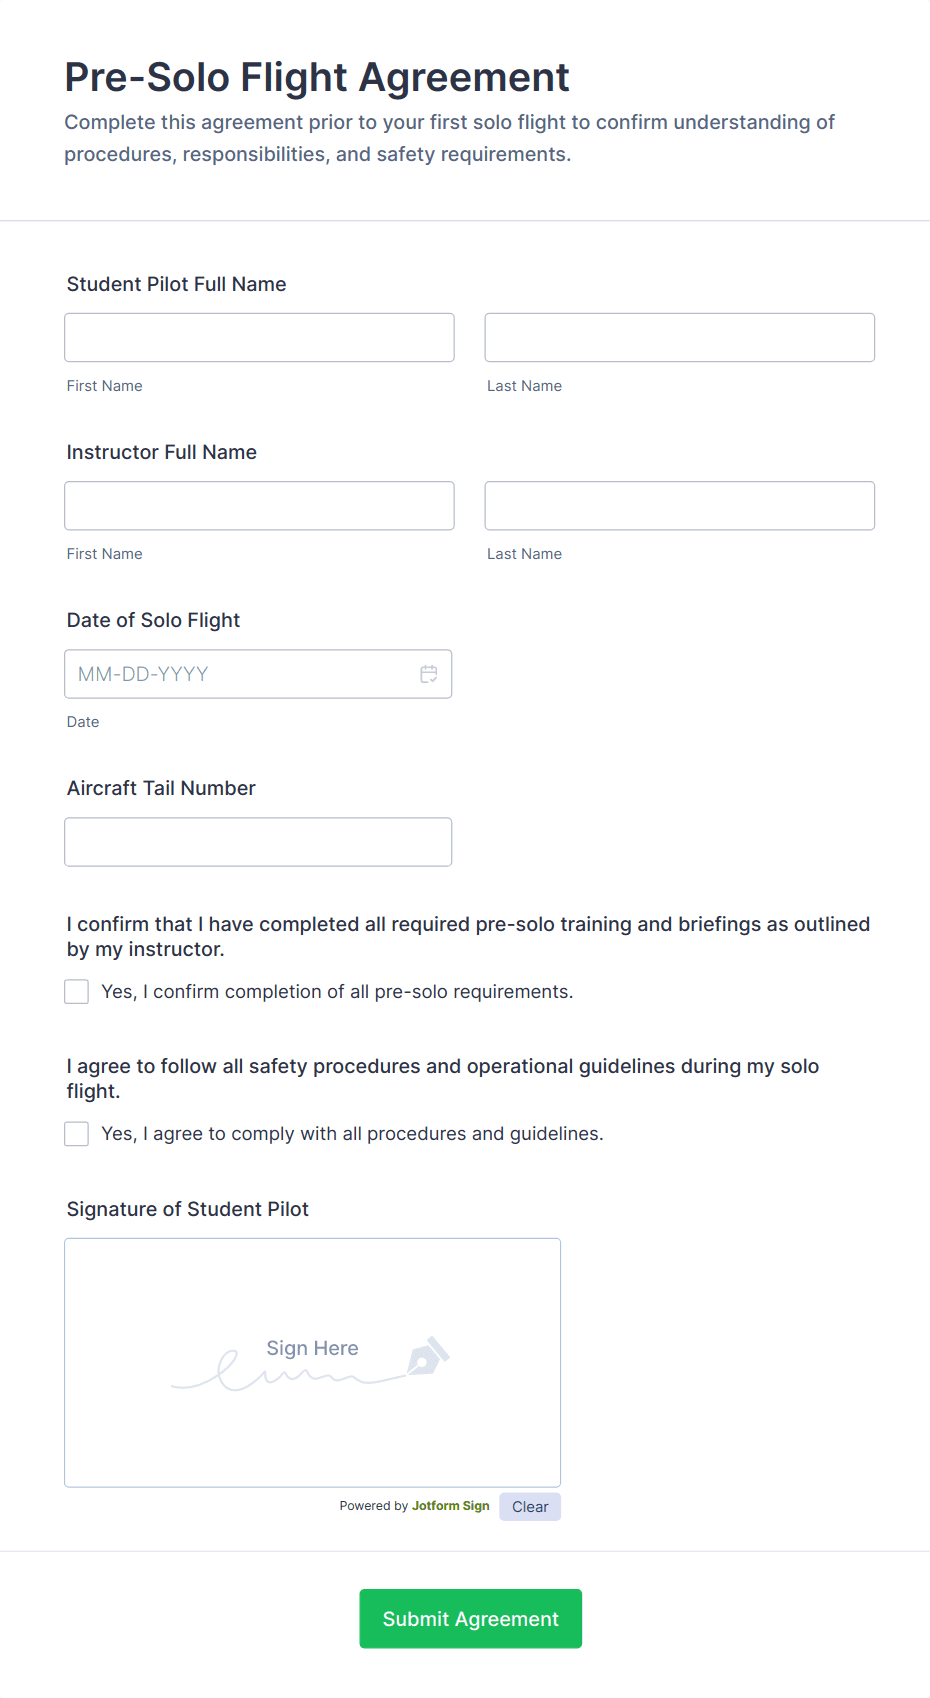930x1698 pixels.
Task: Open the Jotform Sign link
Action: [x=450, y=1506]
